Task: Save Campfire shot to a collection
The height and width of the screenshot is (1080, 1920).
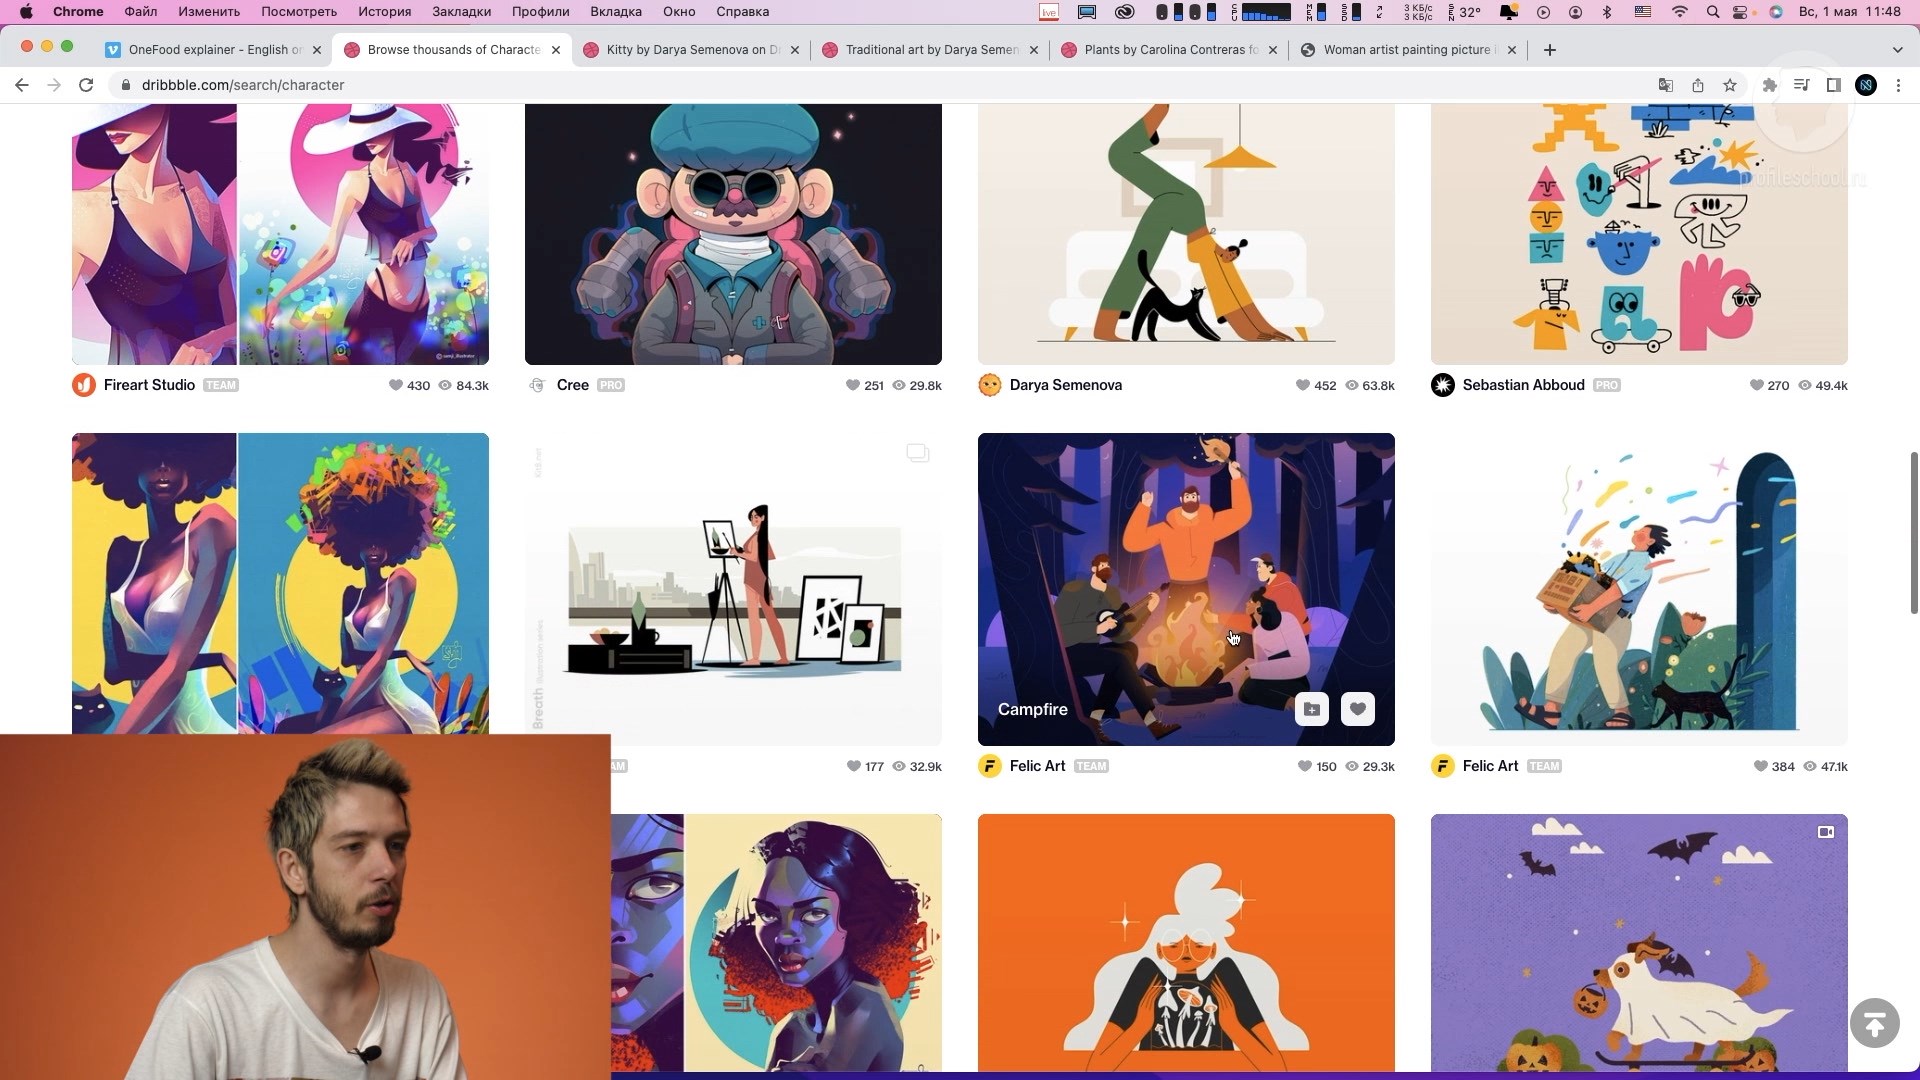Action: pos(1311,709)
